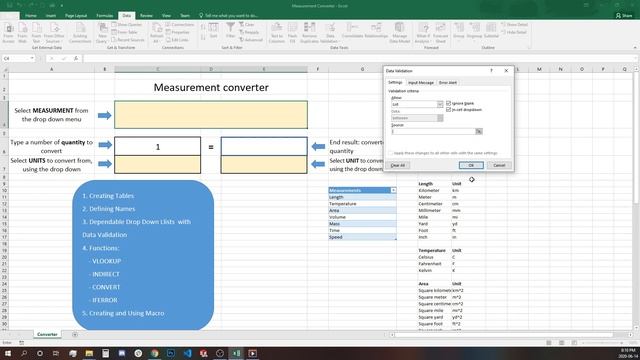Click the Clear All button
Image resolution: width=640 pixels, height=360 pixels.
click(398, 165)
